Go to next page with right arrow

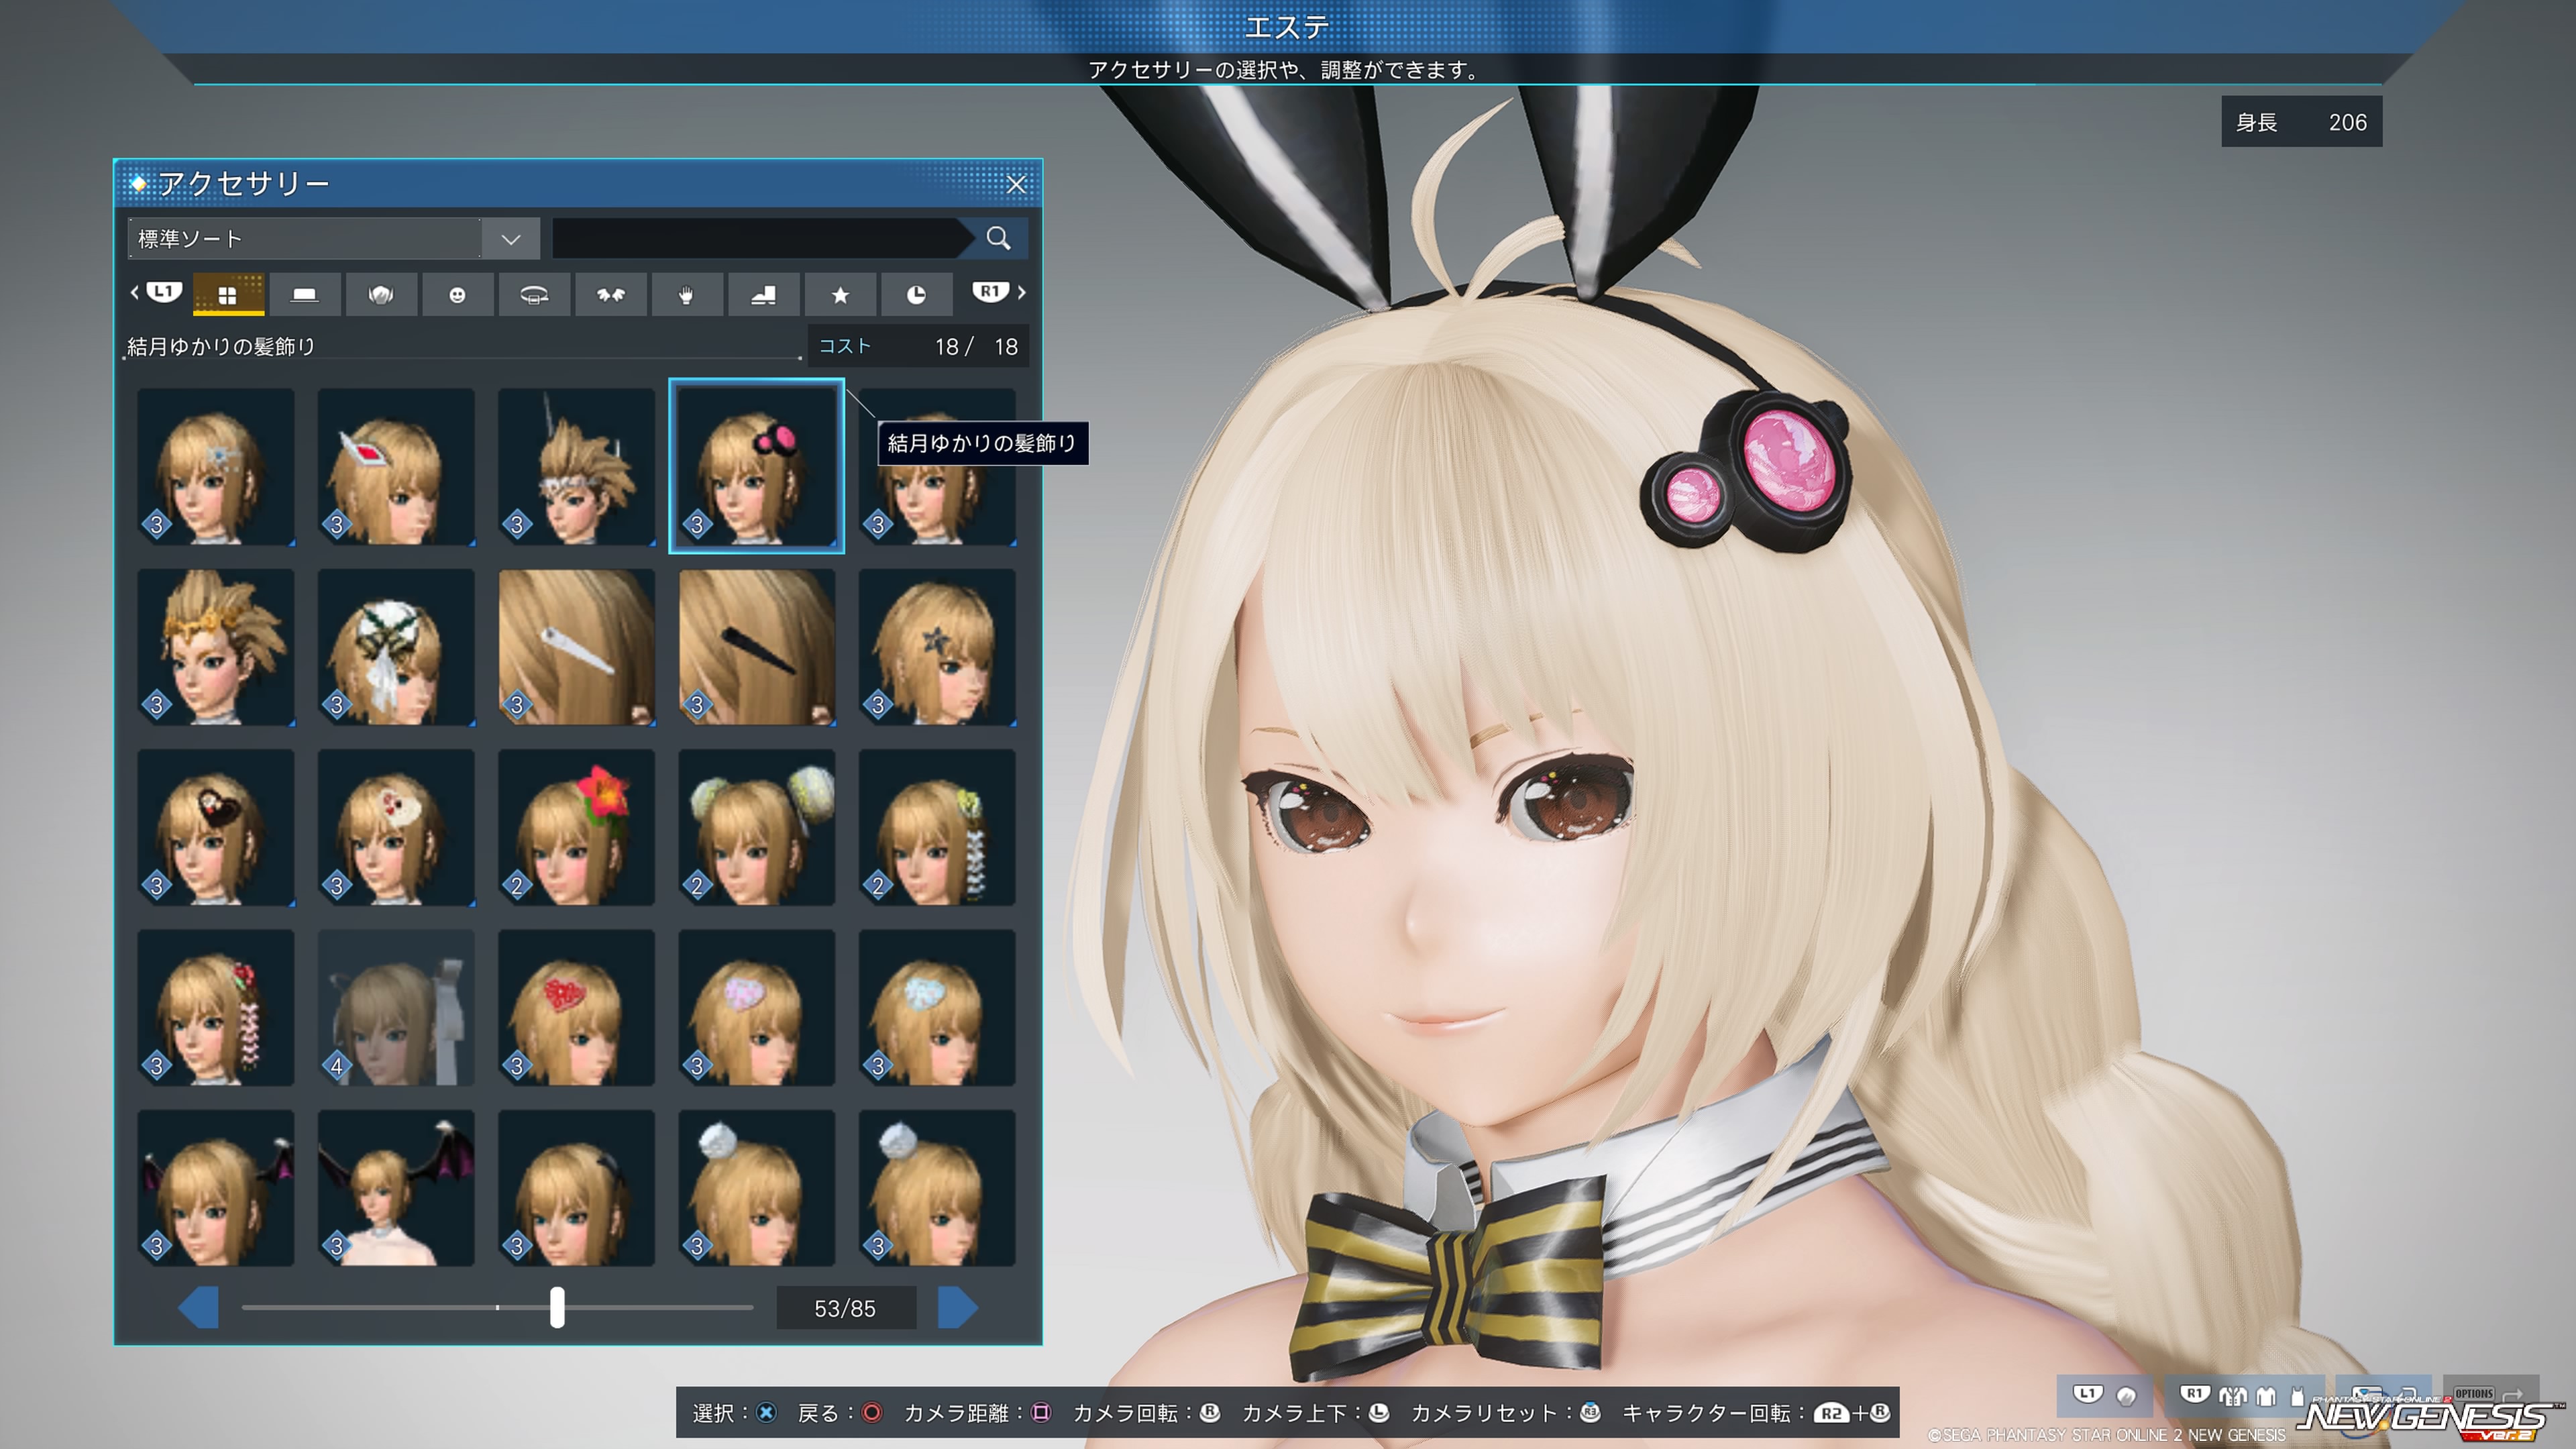click(x=957, y=1307)
